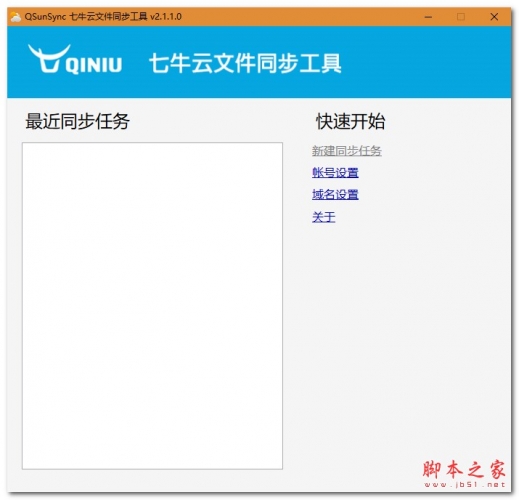Screen dimensions: 519x500
Task: Open the 帐号设置 account settings link
Action: point(335,173)
